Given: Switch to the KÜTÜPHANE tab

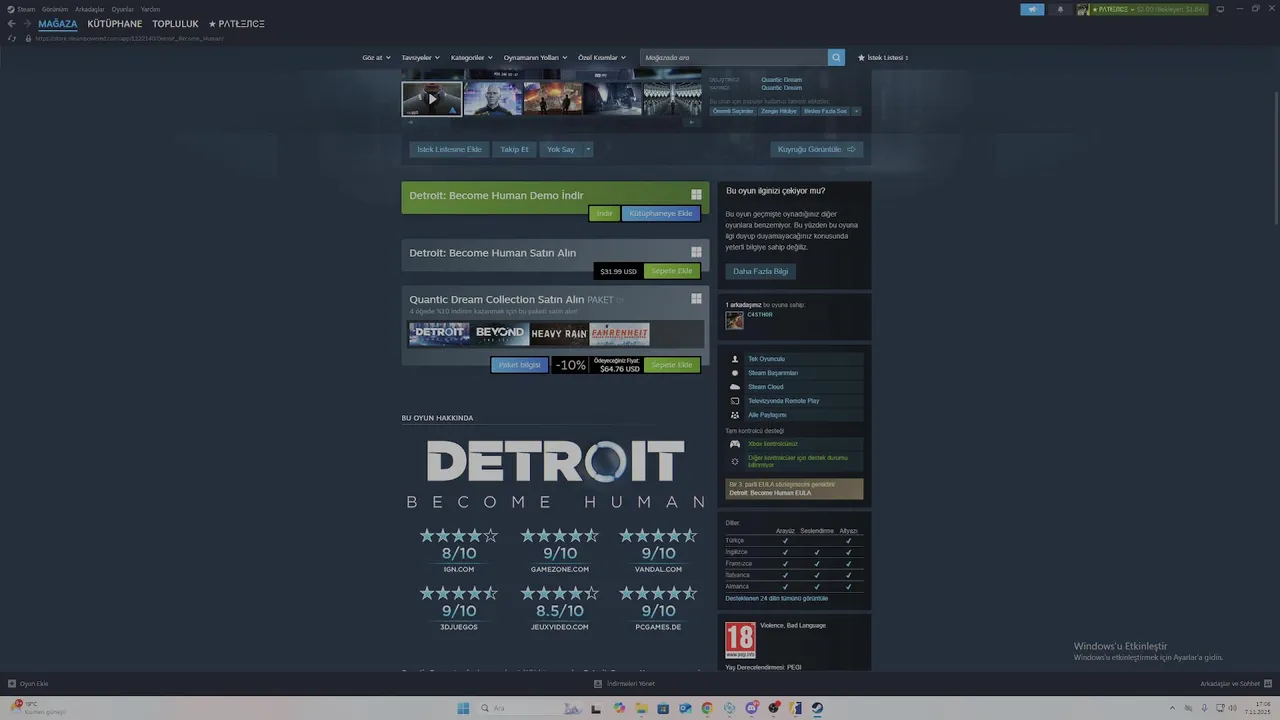Looking at the screenshot, I should (115, 23).
